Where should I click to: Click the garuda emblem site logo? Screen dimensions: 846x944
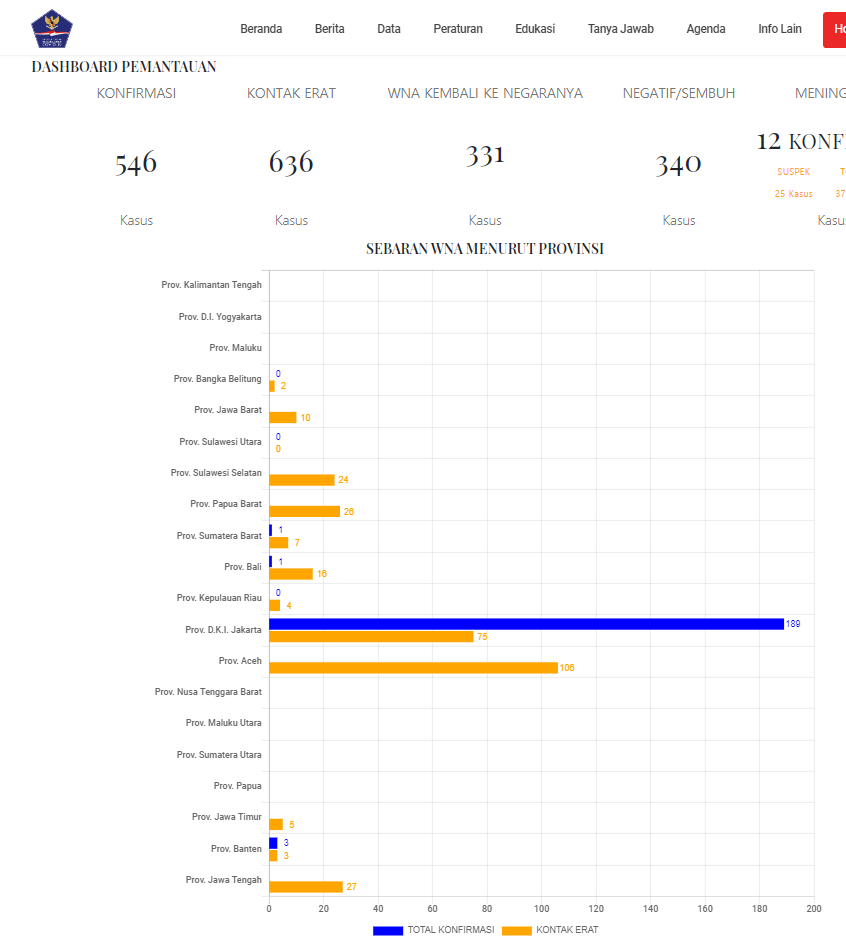(52, 29)
